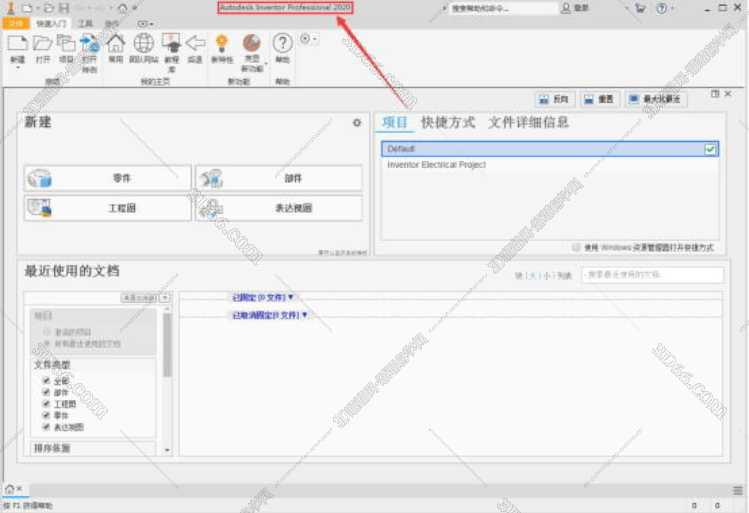This screenshot has height=513, width=749.
Task: Click the Projects (项目) ribbon icon
Action: tap(66, 43)
